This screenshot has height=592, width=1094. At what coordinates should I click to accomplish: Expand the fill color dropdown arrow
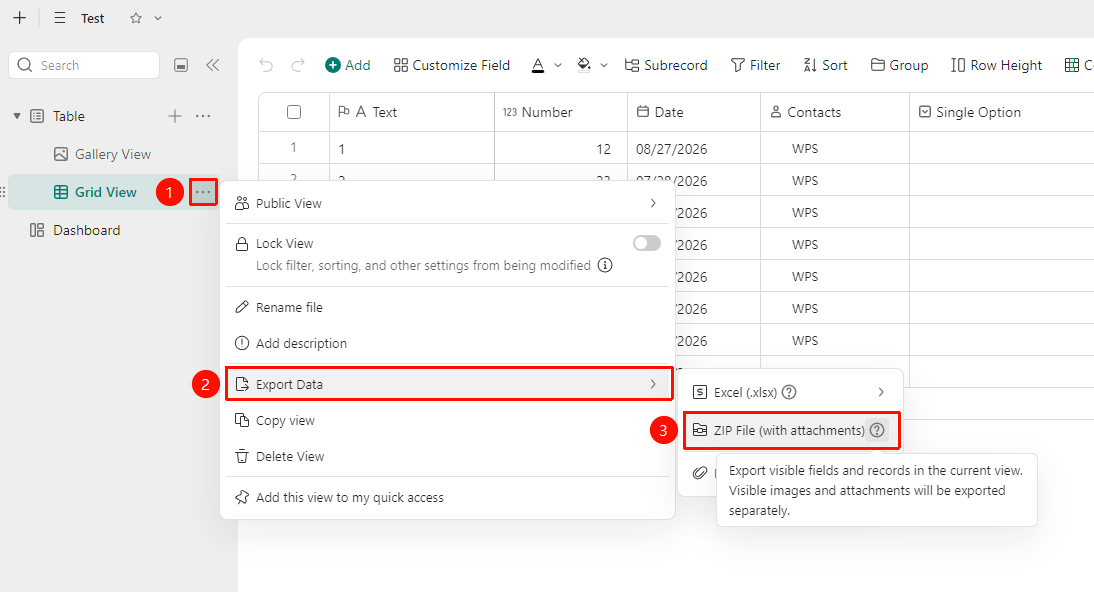[x=604, y=65]
